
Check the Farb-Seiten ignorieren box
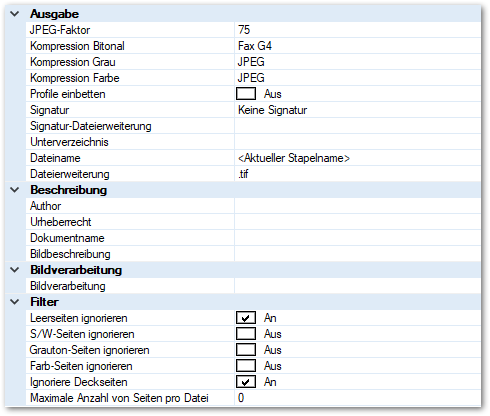(x=246, y=366)
